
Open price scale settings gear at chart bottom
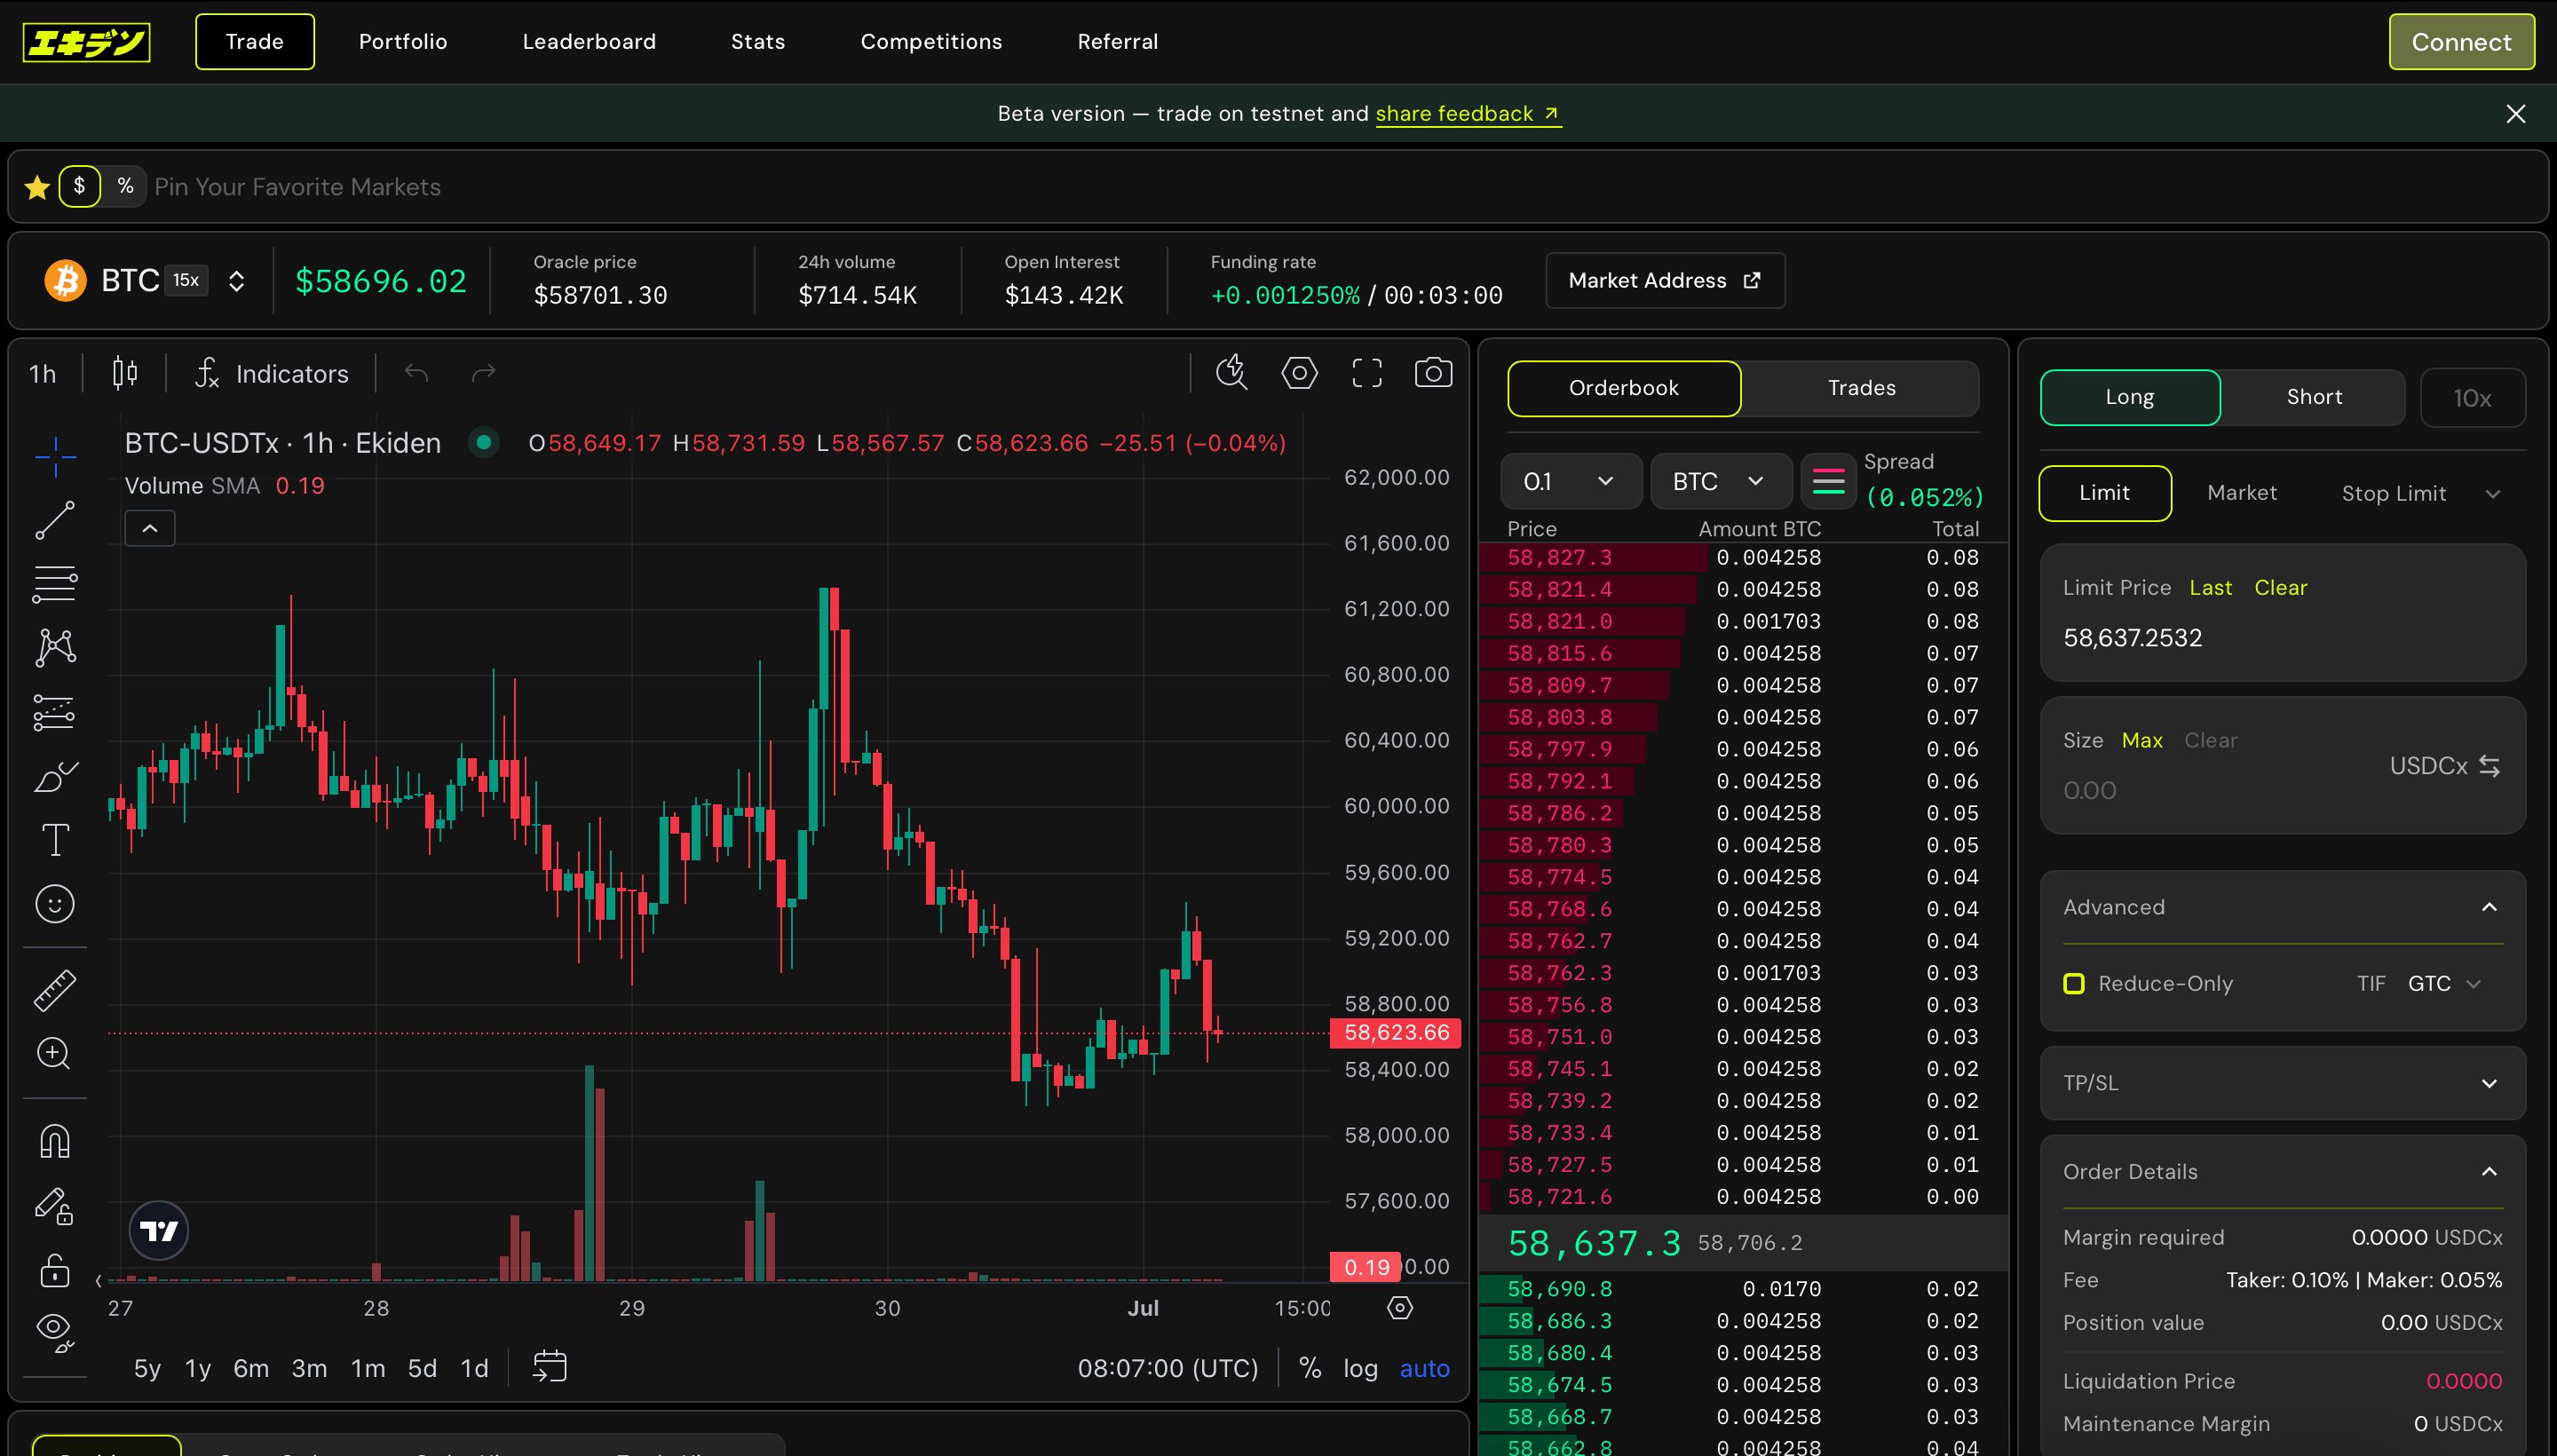(x=1400, y=1308)
